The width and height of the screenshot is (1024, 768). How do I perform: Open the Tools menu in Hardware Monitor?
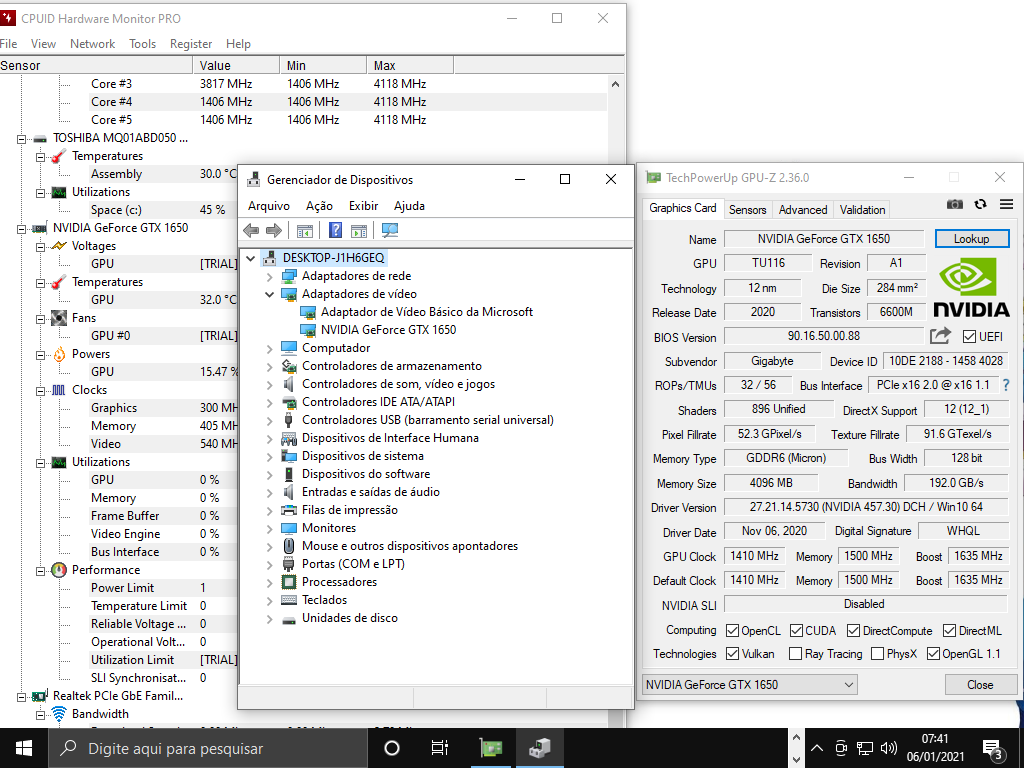tap(142, 44)
